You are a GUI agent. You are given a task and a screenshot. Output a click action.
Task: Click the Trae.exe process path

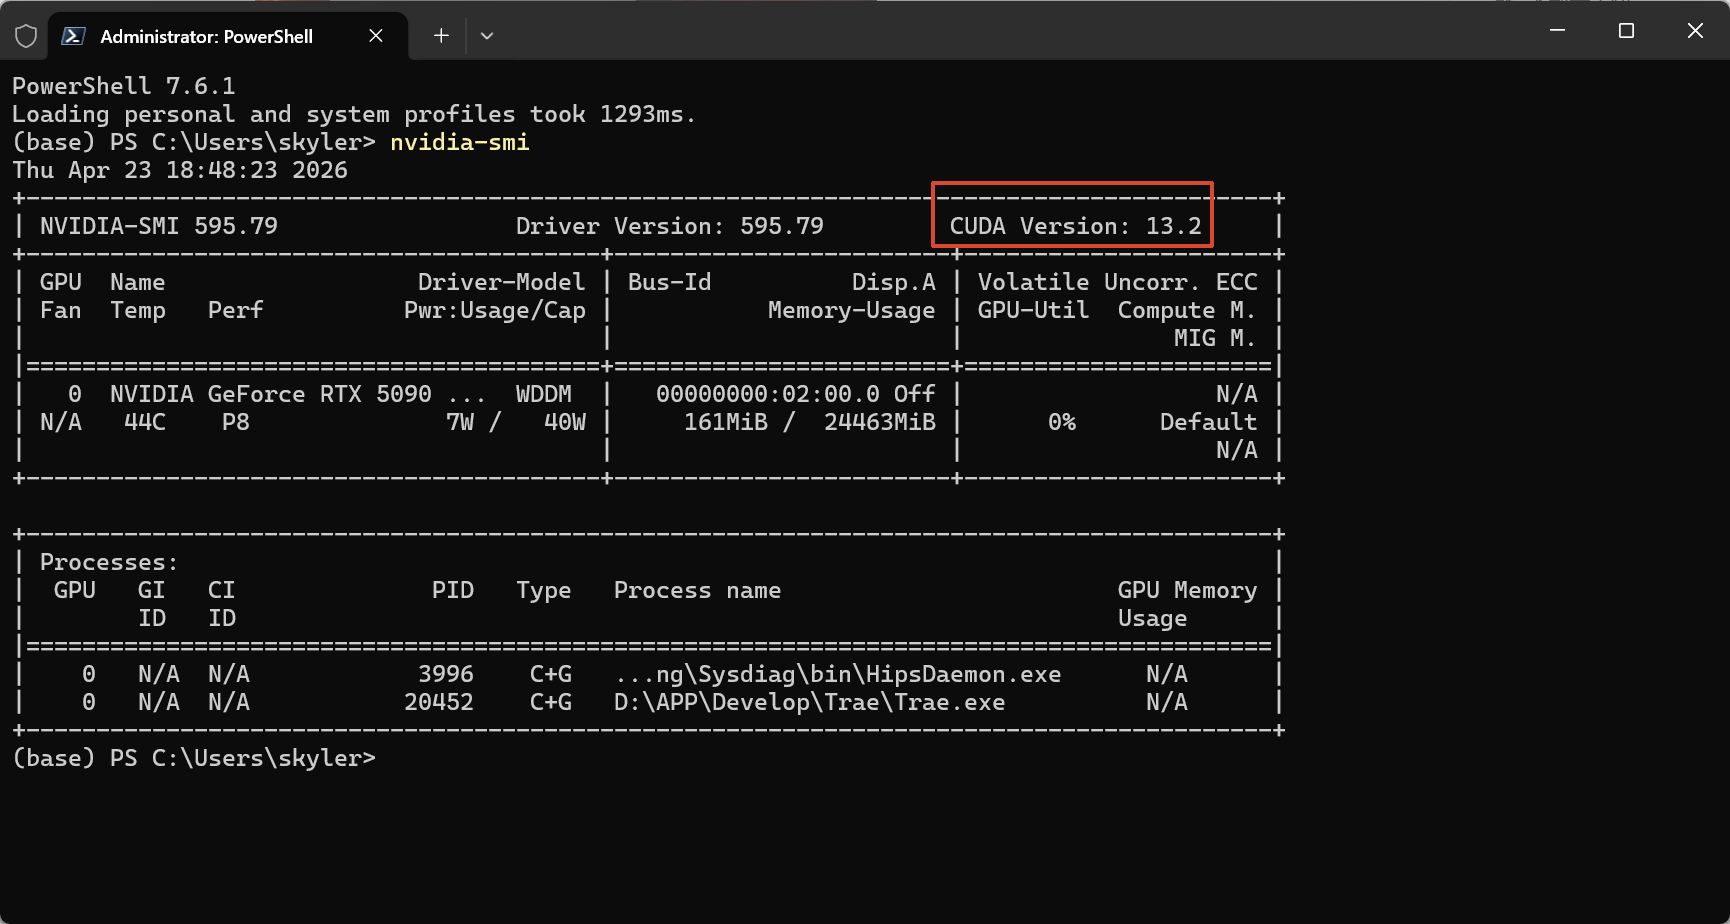809,702
